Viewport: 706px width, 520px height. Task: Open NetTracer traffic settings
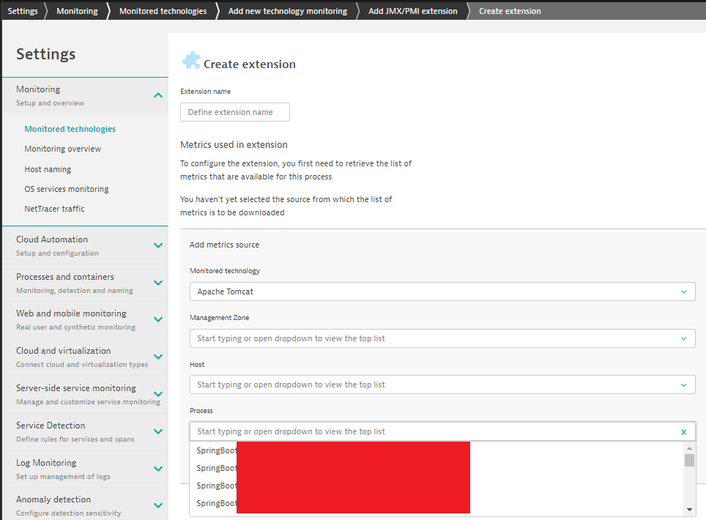(54, 209)
